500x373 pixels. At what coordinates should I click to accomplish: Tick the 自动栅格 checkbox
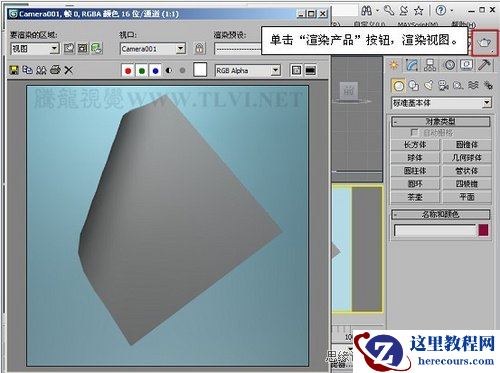click(x=414, y=133)
